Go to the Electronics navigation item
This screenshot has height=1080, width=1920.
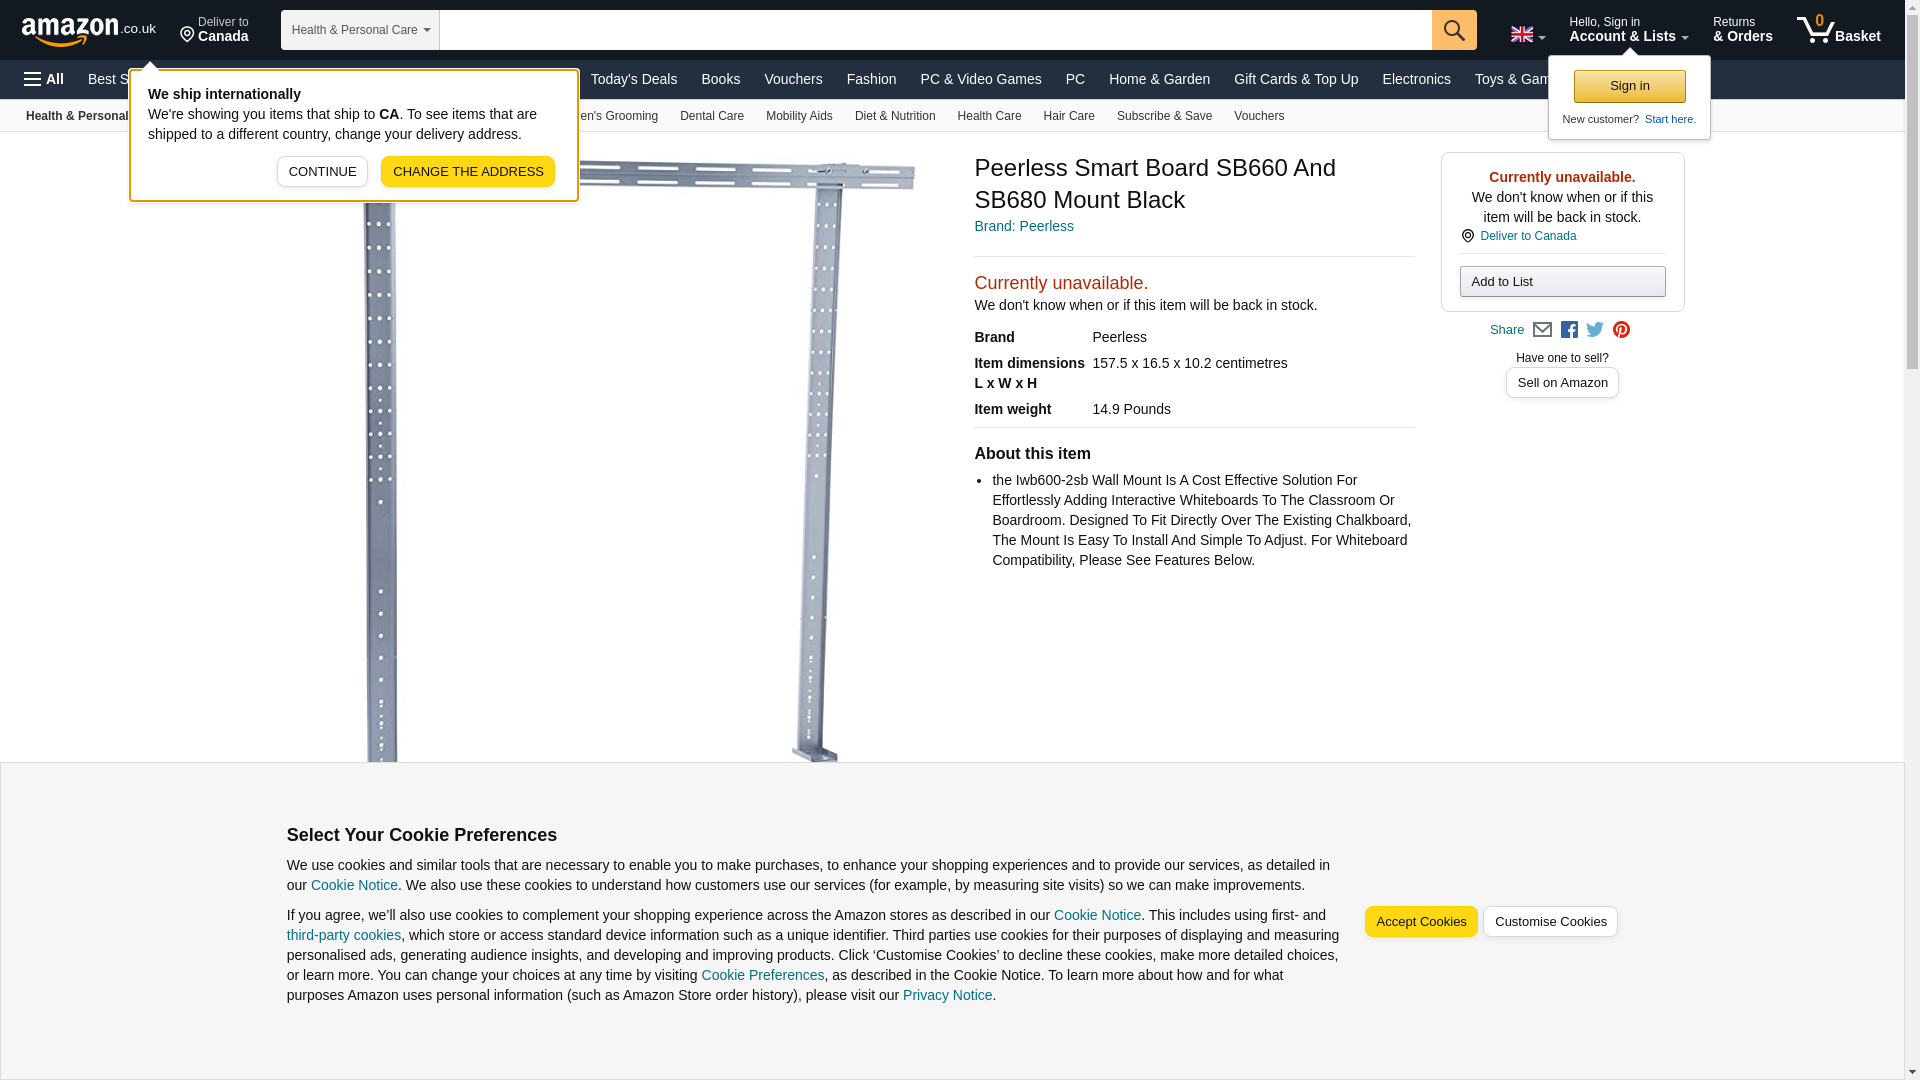(1415, 79)
